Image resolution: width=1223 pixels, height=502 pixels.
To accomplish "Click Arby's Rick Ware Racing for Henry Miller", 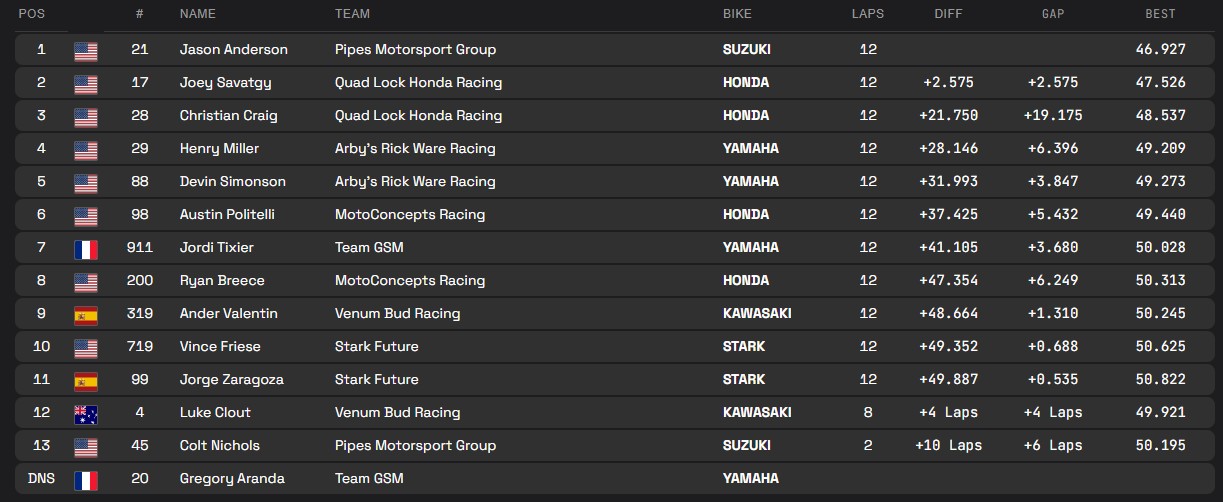I will (x=415, y=149).
